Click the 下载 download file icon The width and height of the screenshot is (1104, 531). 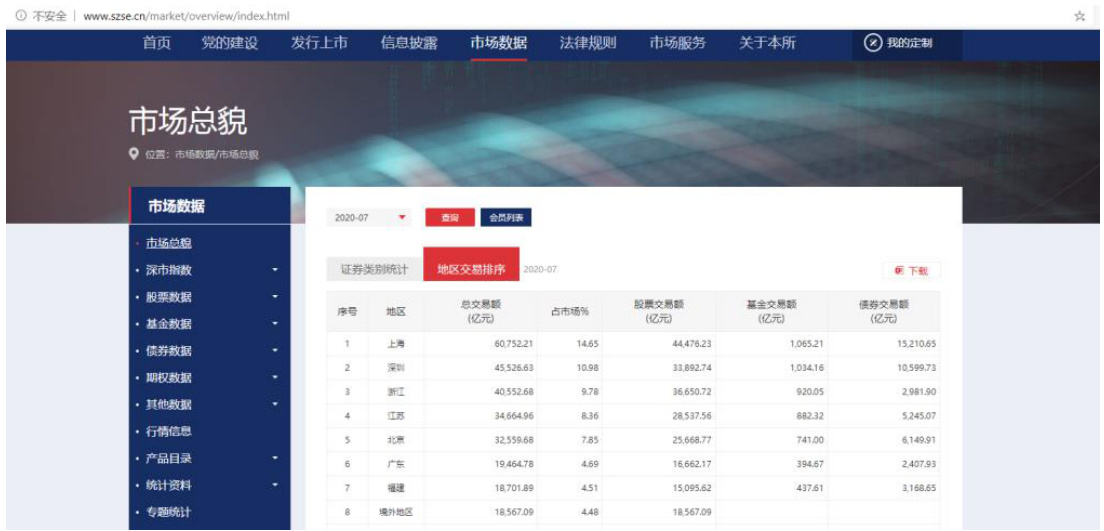(899, 271)
